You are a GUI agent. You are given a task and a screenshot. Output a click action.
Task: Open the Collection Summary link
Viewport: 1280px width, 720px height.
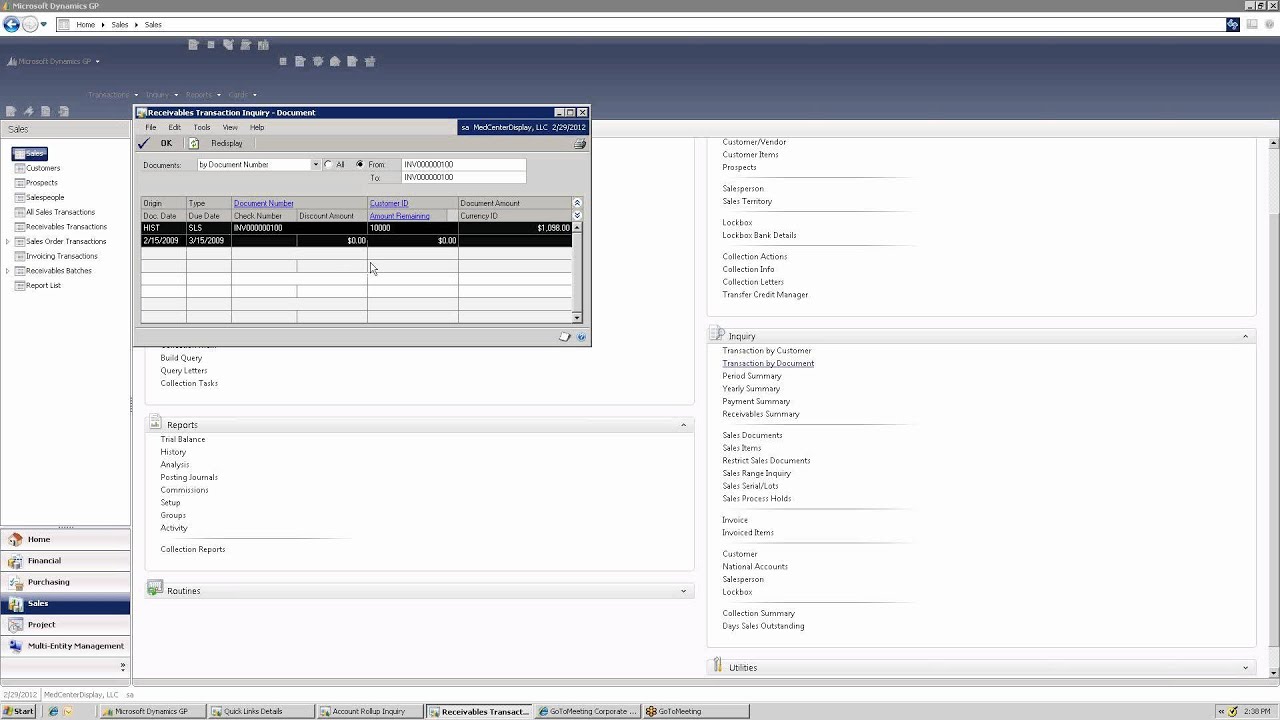click(758, 613)
